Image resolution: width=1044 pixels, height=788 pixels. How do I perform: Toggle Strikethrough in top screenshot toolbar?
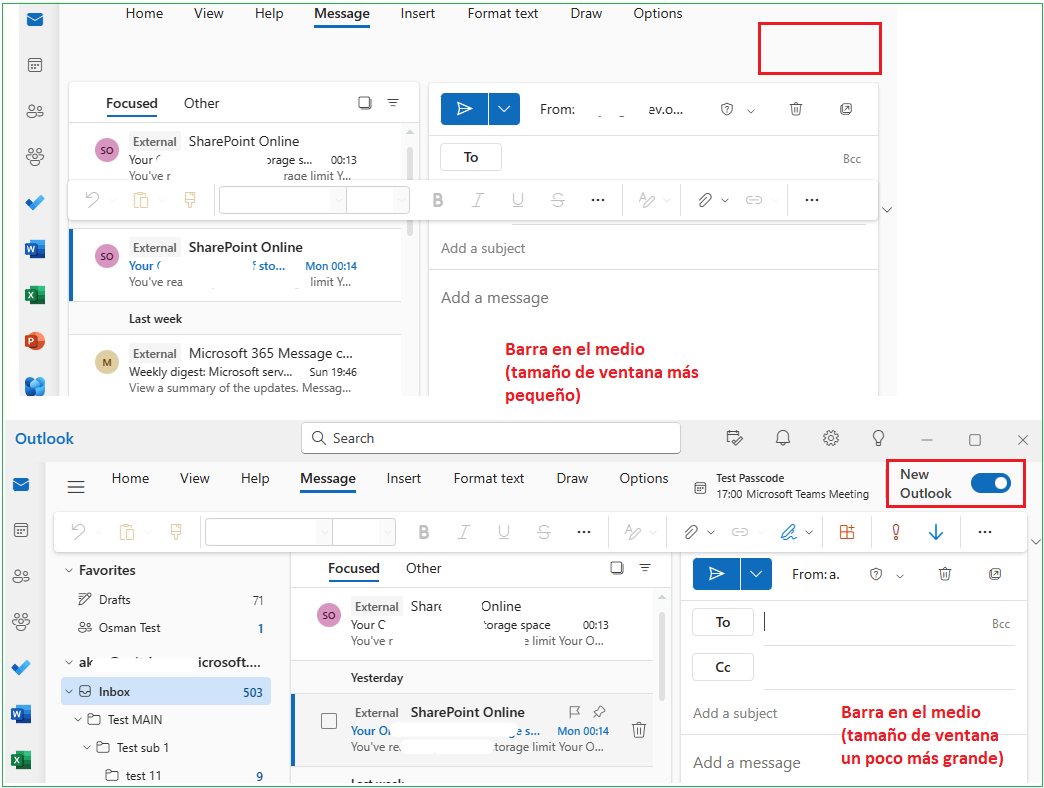pyautogui.click(x=558, y=200)
